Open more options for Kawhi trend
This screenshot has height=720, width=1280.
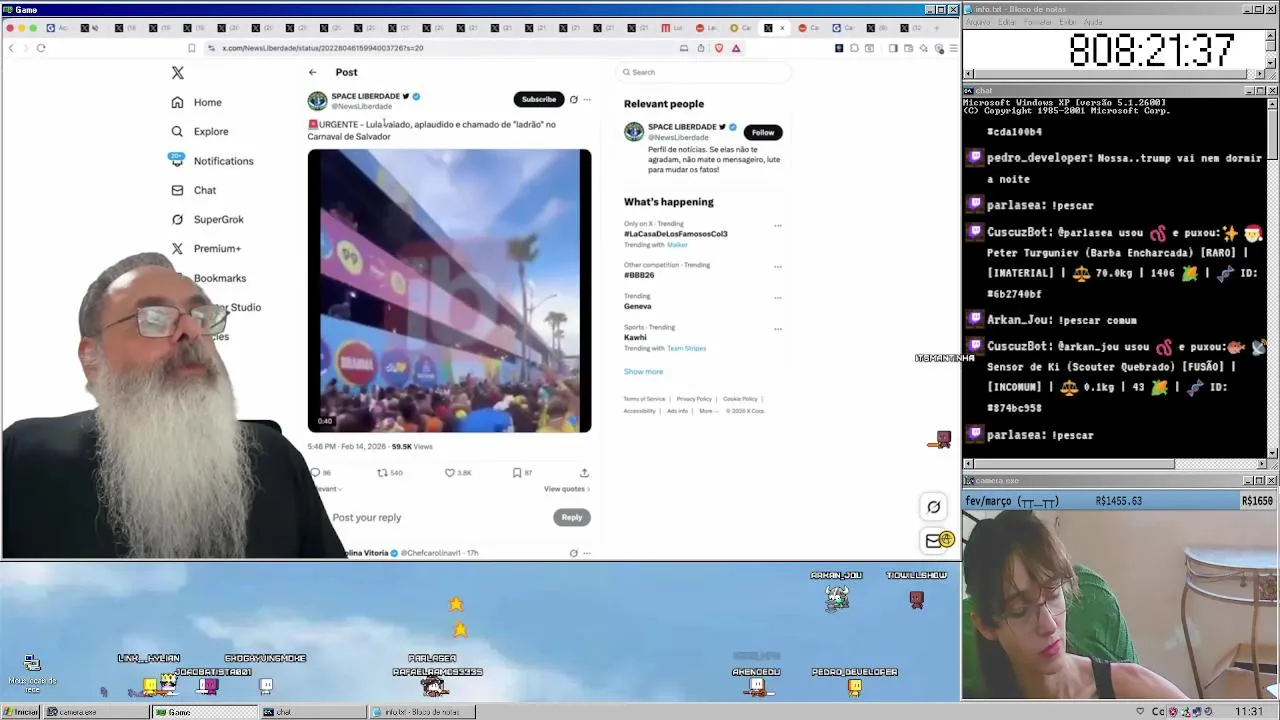pos(778,329)
